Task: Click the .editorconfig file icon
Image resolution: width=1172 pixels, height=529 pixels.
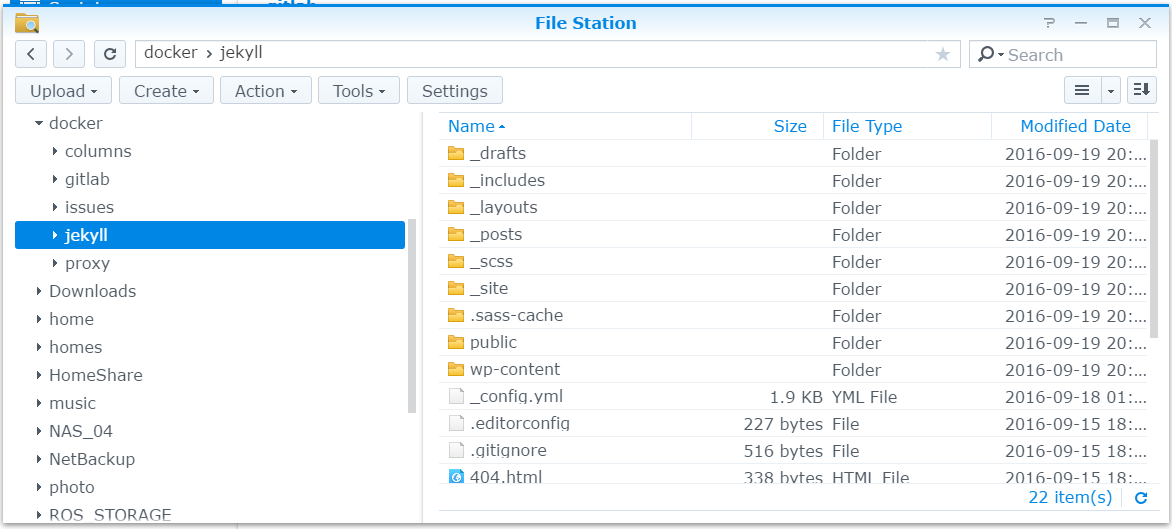Action: pos(456,423)
